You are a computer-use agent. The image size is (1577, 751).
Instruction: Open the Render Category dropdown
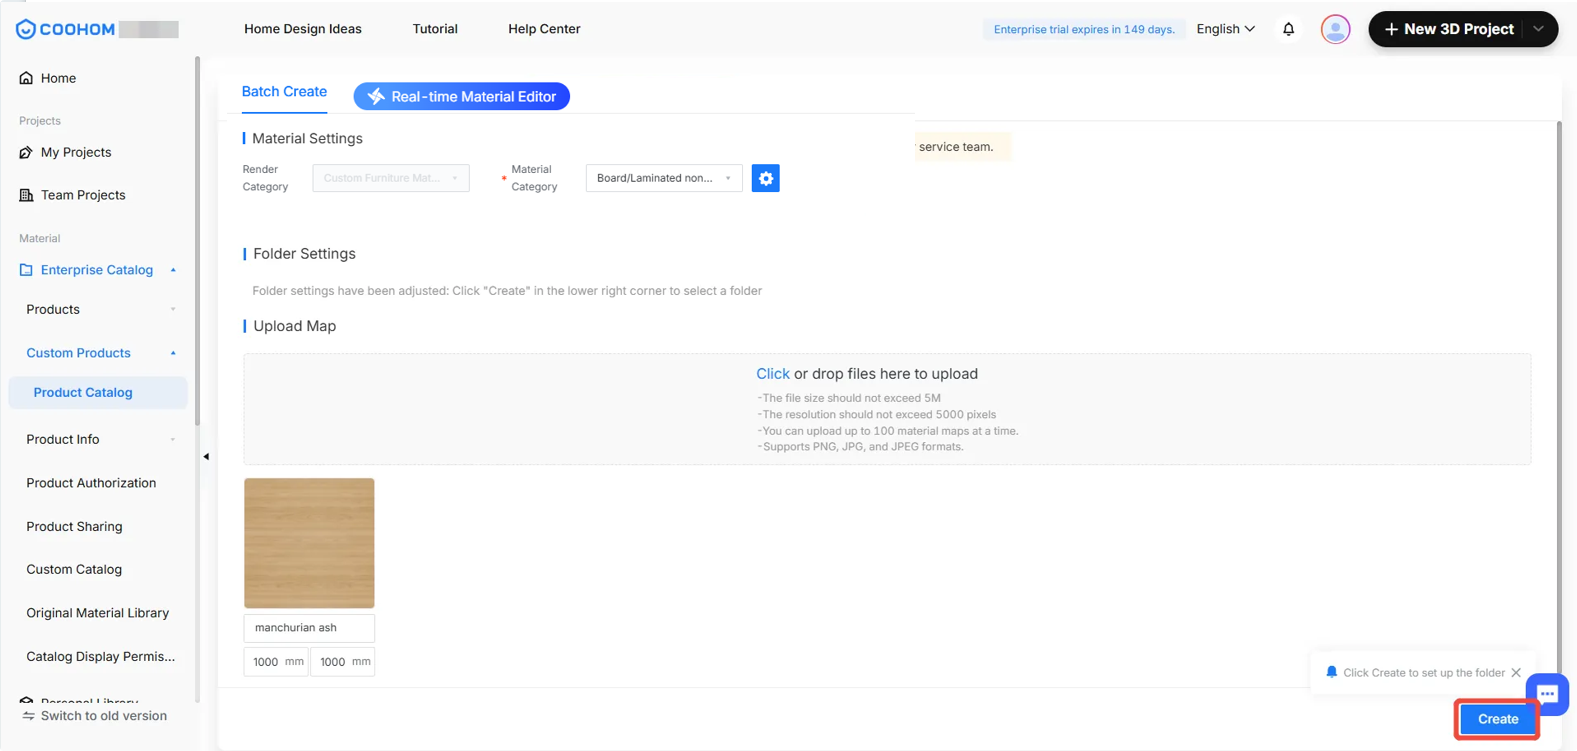coord(391,178)
